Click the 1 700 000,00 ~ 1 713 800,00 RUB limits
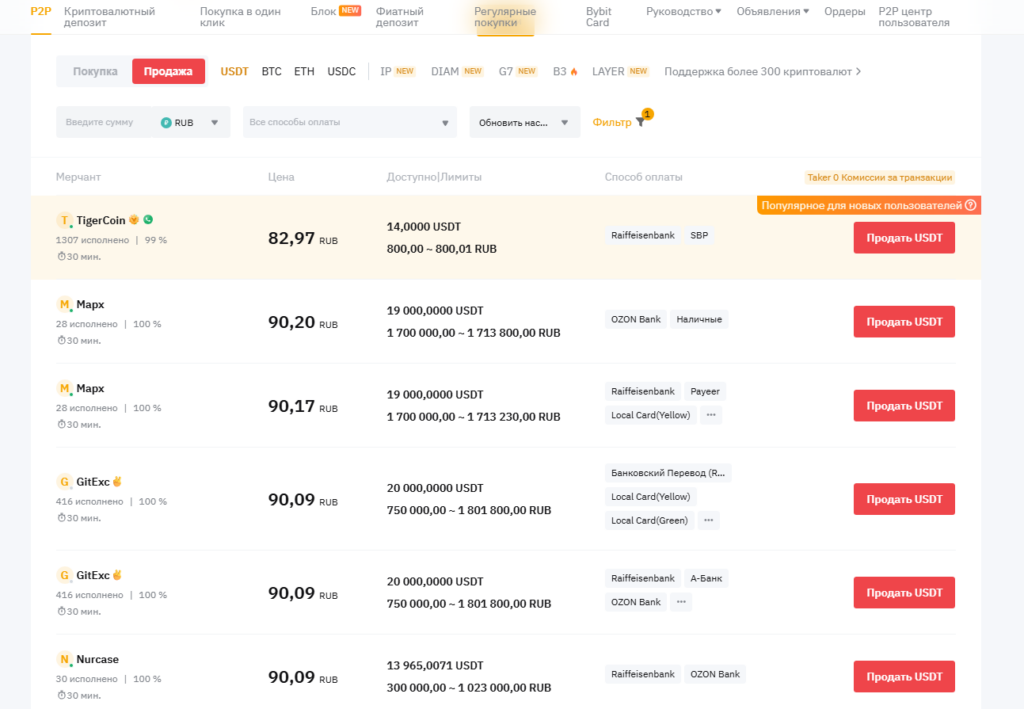The image size is (1024, 709). click(473, 332)
